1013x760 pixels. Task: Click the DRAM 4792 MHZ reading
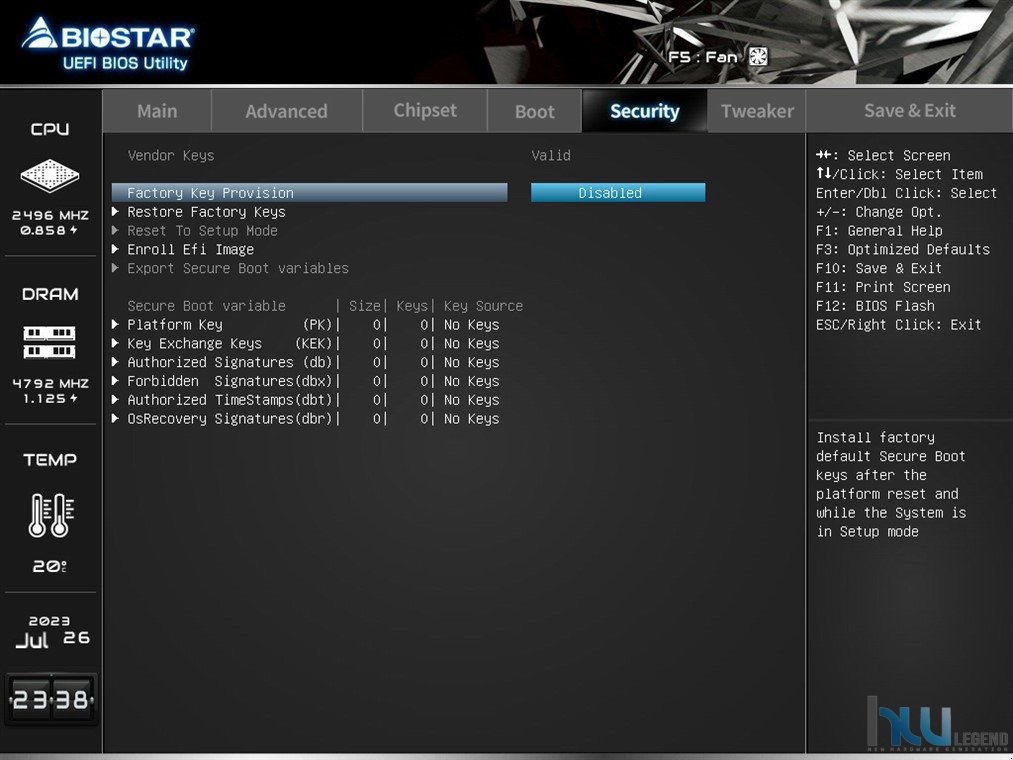tap(50, 383)
